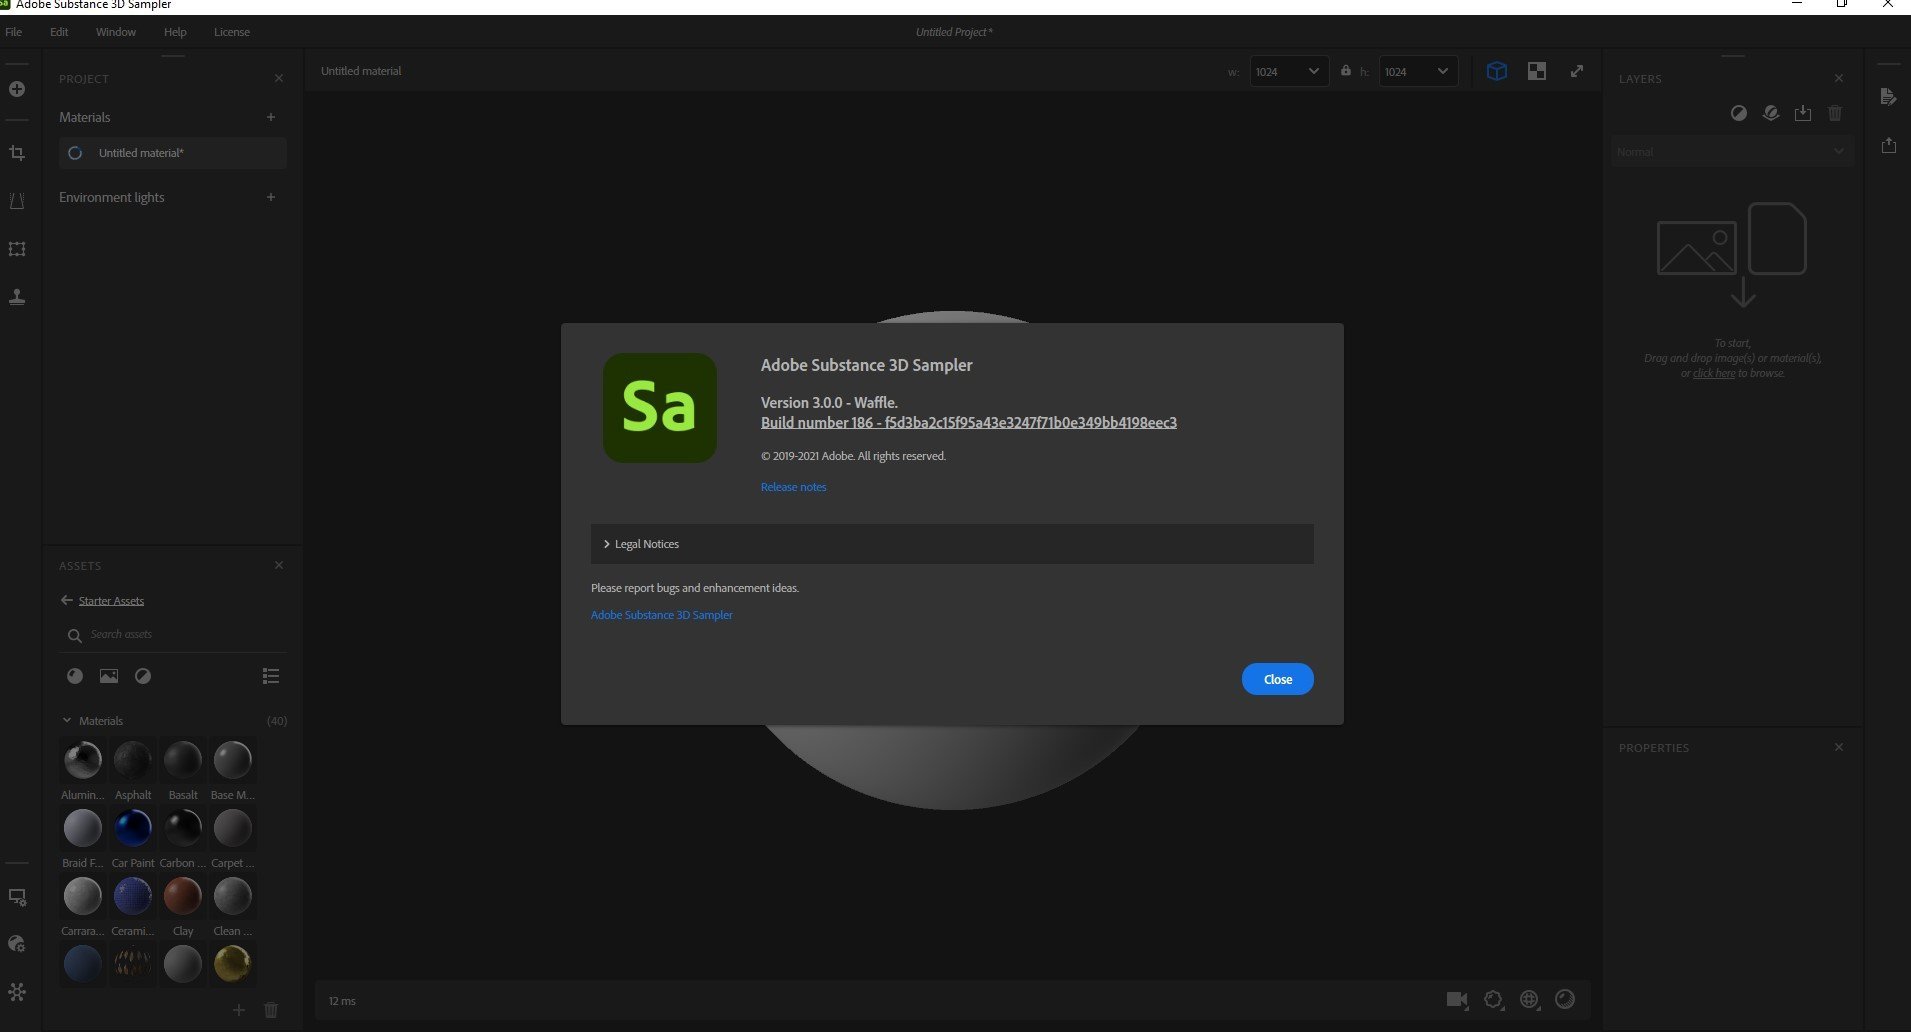
Task: Delete asset trash icon in Assets panel
Action: click(271, 1010)
